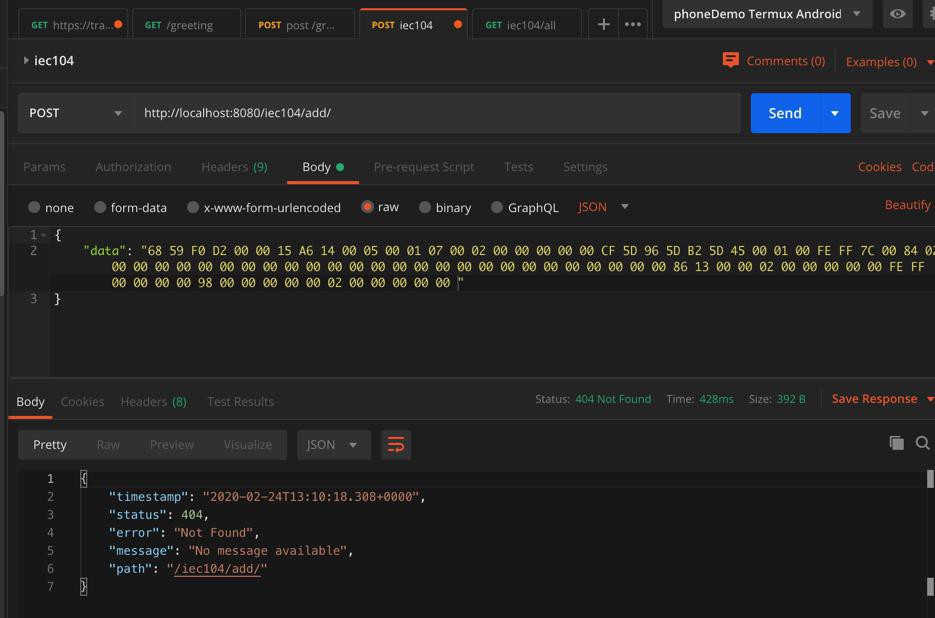Viewport: 935px width, 618px height.
Task: Open the Pre-request Script tab
Action: click(x=424, y=167)
